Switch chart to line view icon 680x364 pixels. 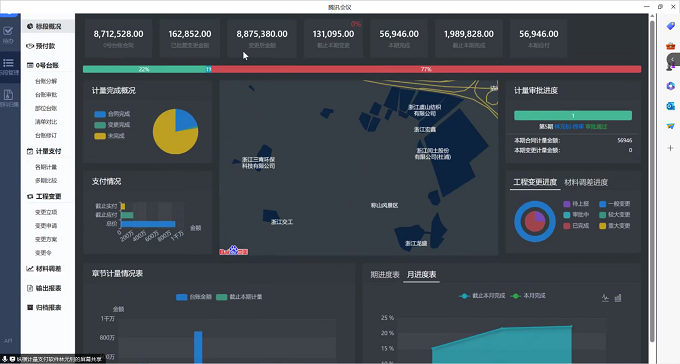pyautogui.click(x=605, y=298)
